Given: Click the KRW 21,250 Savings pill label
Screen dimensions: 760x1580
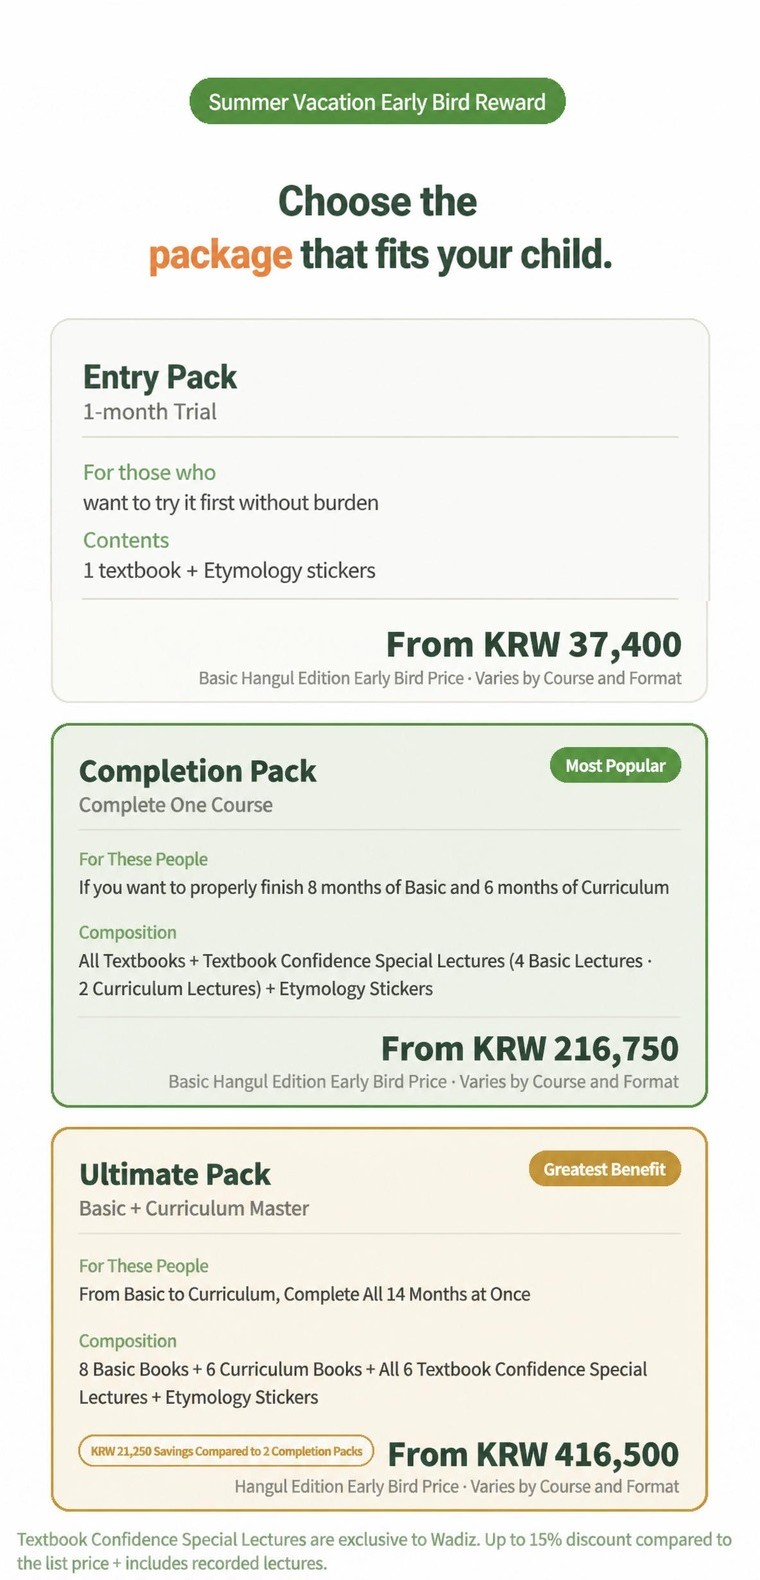Looking at the screenshot, I should pyautogui.click(x=226, y=1451).
